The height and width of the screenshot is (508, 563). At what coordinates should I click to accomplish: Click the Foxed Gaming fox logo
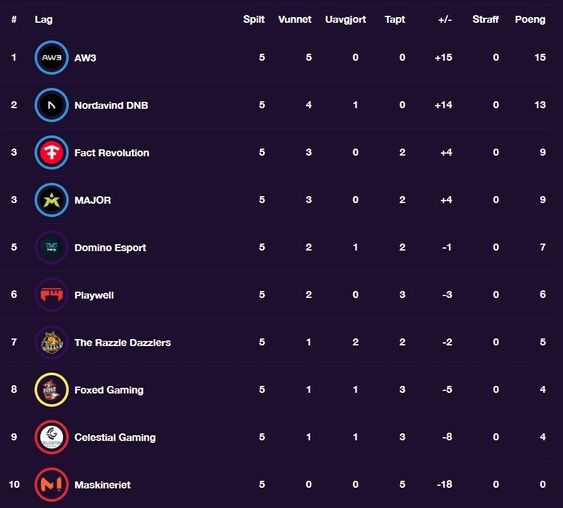pyautogui.click(x=51, y=390)
